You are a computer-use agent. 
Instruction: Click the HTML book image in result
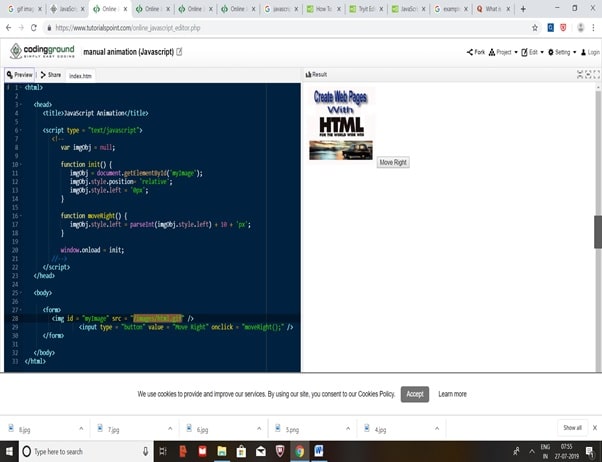(x=341, y=124)
